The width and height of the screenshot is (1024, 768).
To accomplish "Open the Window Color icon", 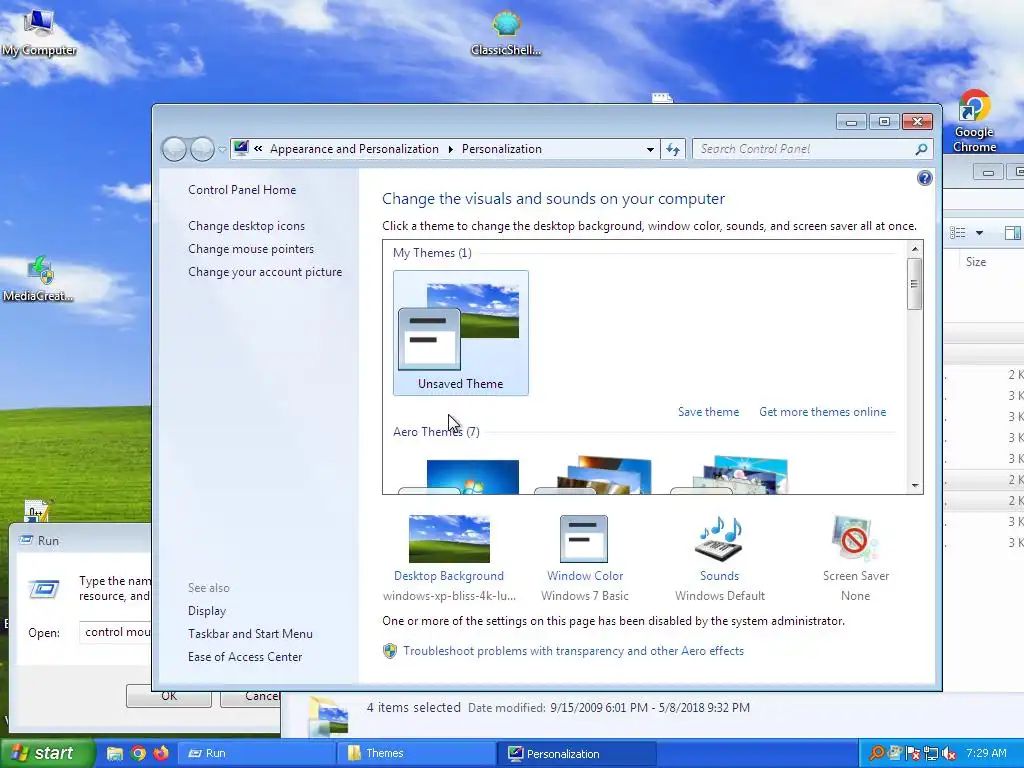I will (x=584, y=539).
